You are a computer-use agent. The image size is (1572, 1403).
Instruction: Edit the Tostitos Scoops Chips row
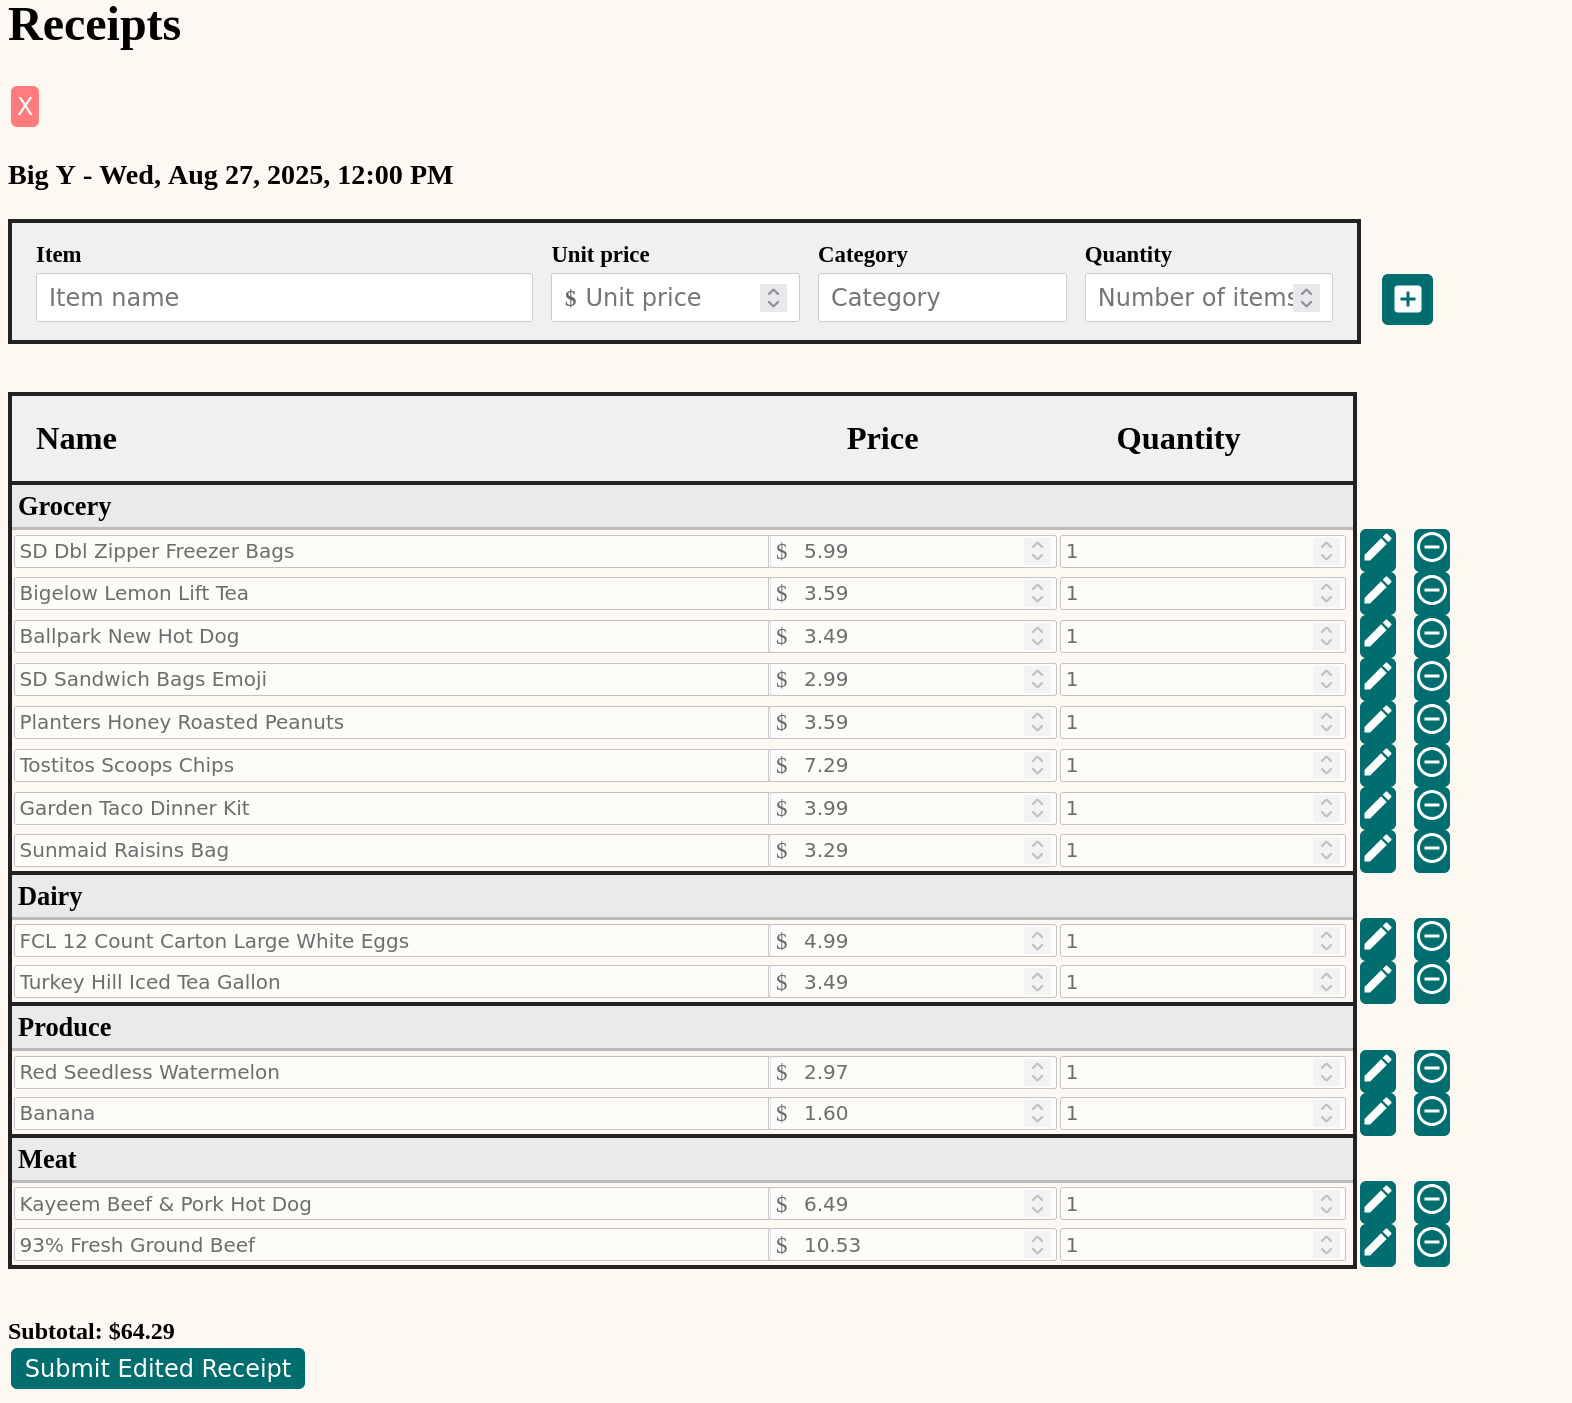(1377, 764)
